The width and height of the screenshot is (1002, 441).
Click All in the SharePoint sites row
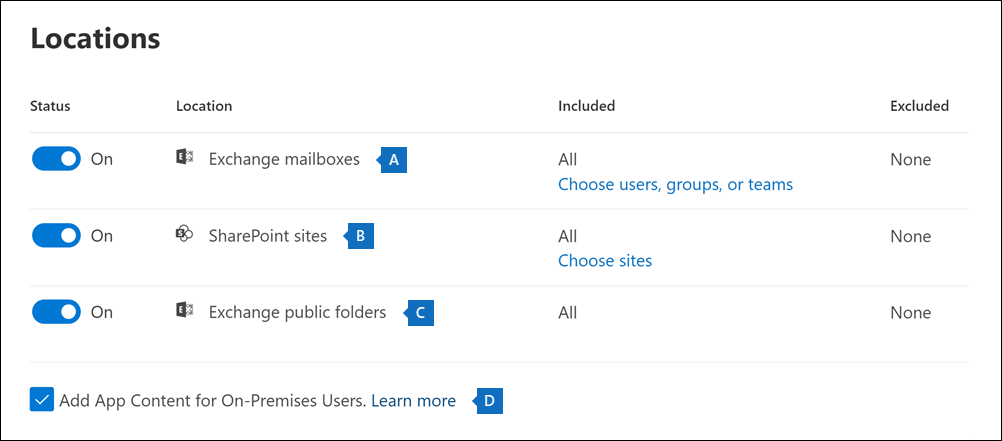567,236
